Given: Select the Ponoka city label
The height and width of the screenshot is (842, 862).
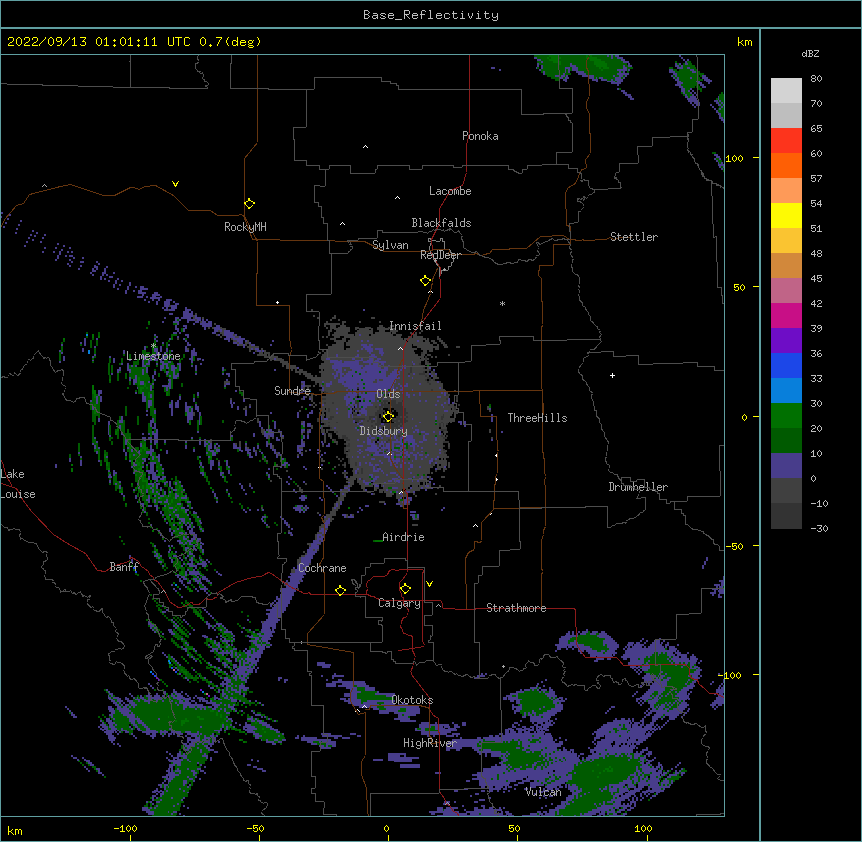Looking at the screenshot, I should point(480,136).
